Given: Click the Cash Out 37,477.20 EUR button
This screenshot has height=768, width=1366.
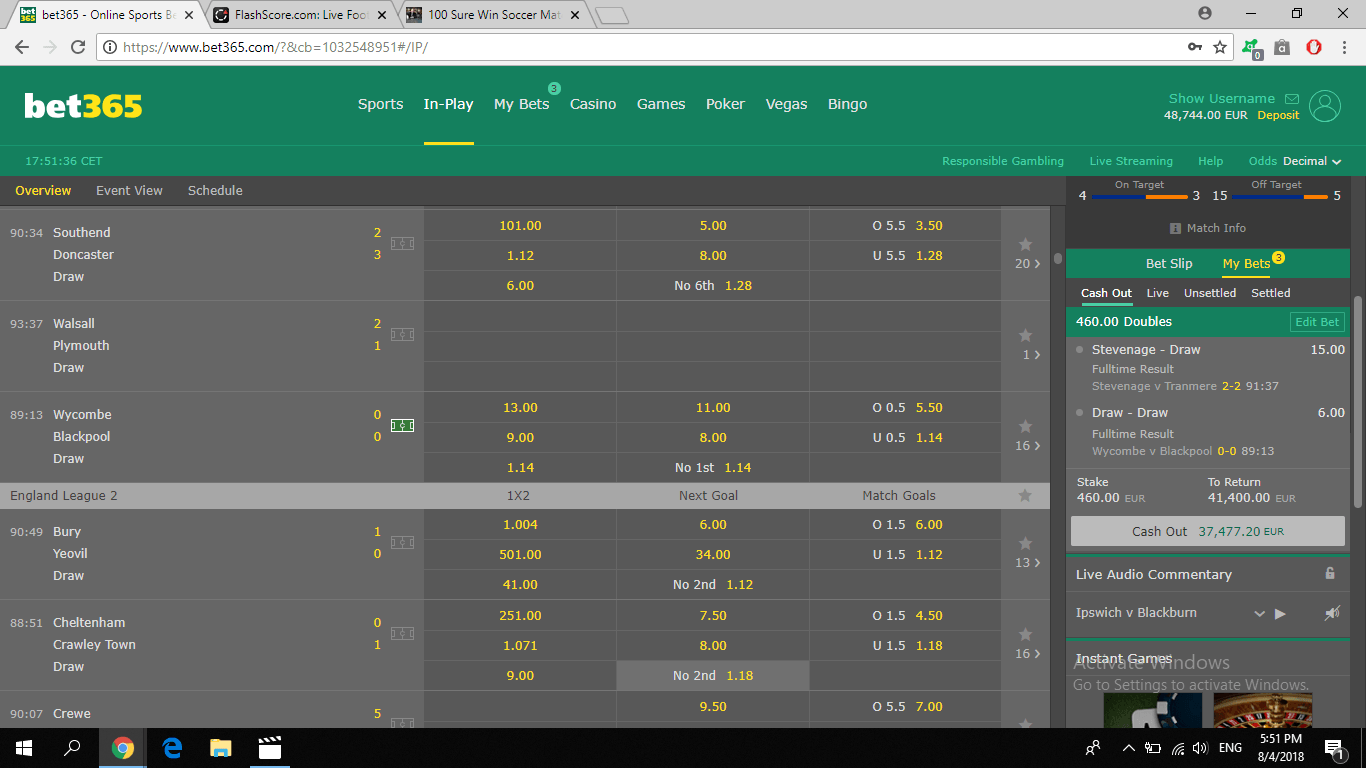Looking at the screenshot, I should pyautogui.click(x=1208, y=531).
